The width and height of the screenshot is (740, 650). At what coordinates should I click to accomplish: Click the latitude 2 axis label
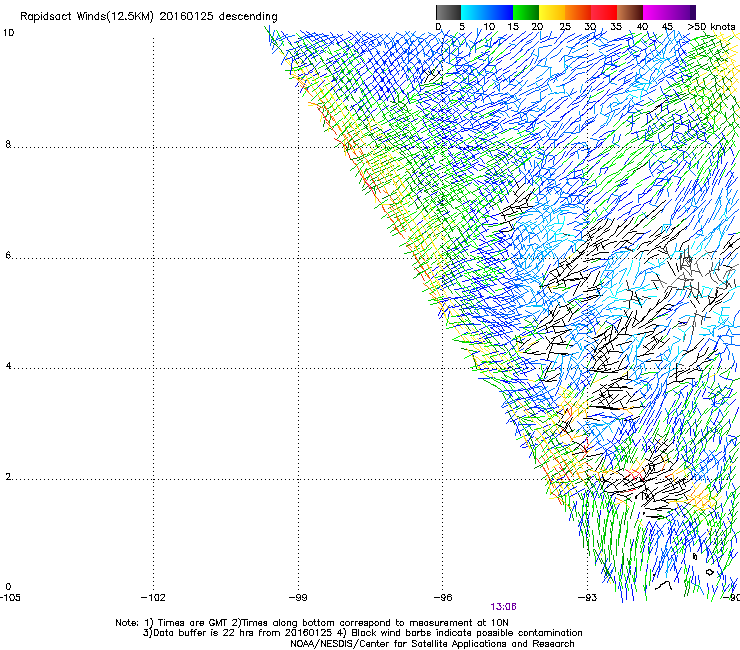(x=8, y=477)
